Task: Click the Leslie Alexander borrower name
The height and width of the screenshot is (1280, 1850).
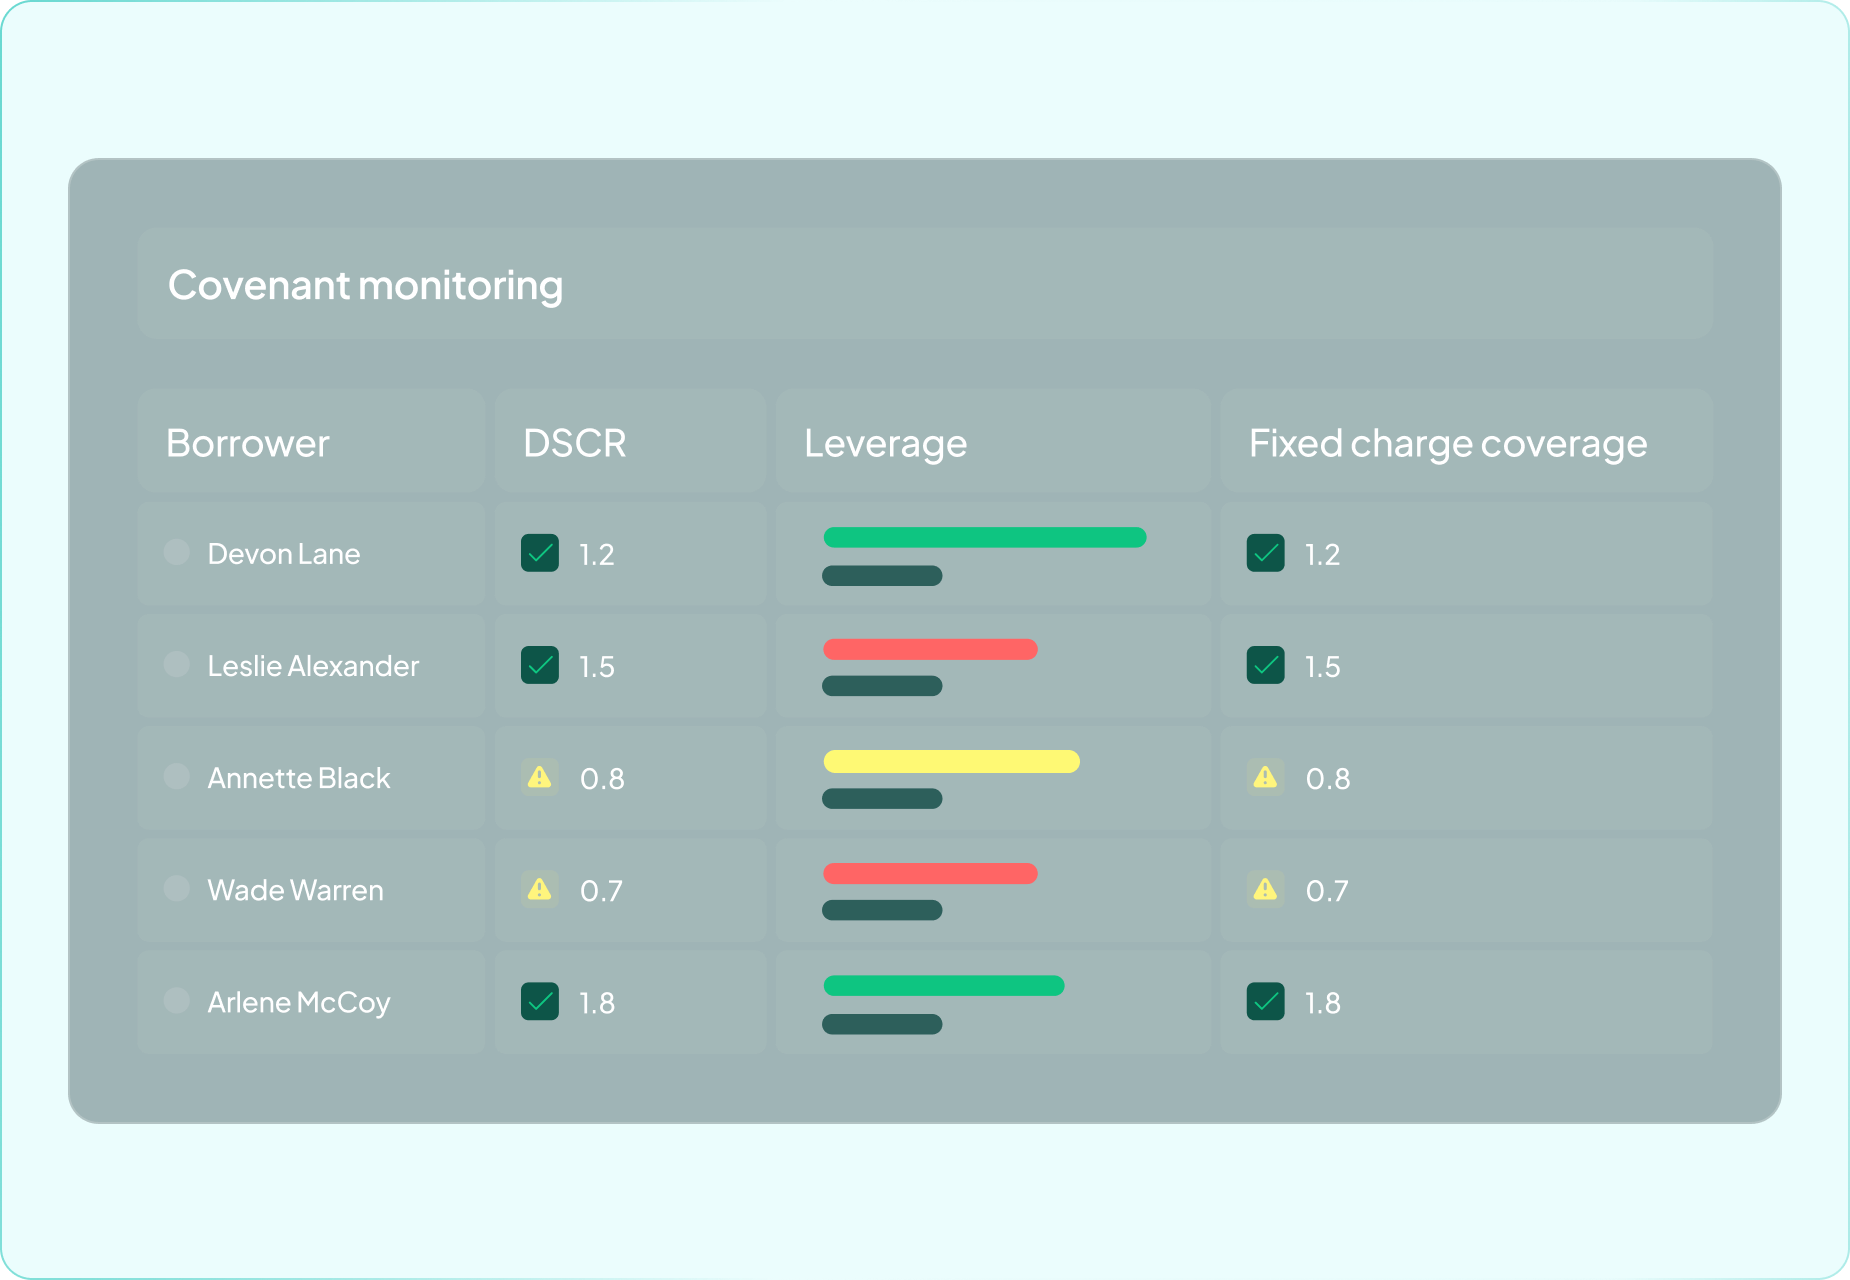Action: coord(313,666)
